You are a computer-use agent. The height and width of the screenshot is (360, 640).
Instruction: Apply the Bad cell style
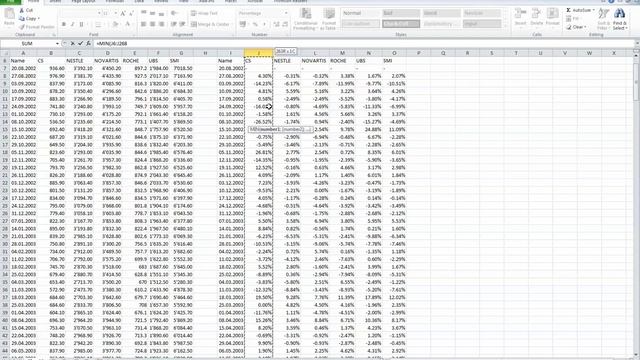(400, 13)
